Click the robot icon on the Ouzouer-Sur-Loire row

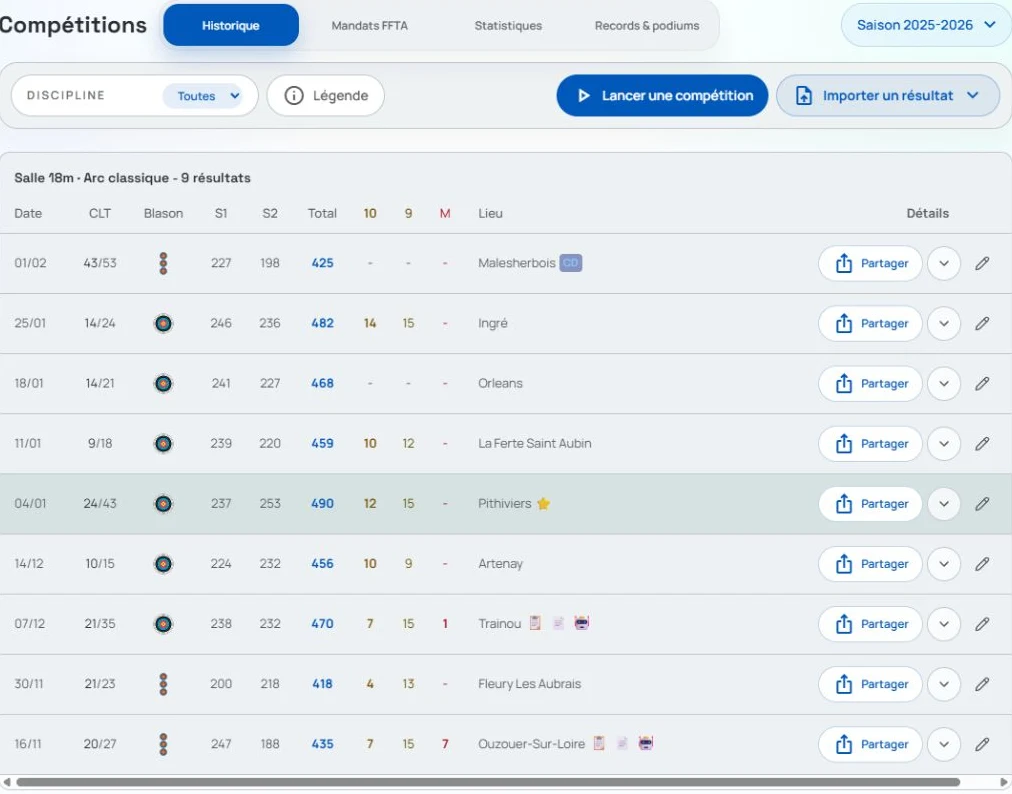pyautogui.click(x=645, y=743)
